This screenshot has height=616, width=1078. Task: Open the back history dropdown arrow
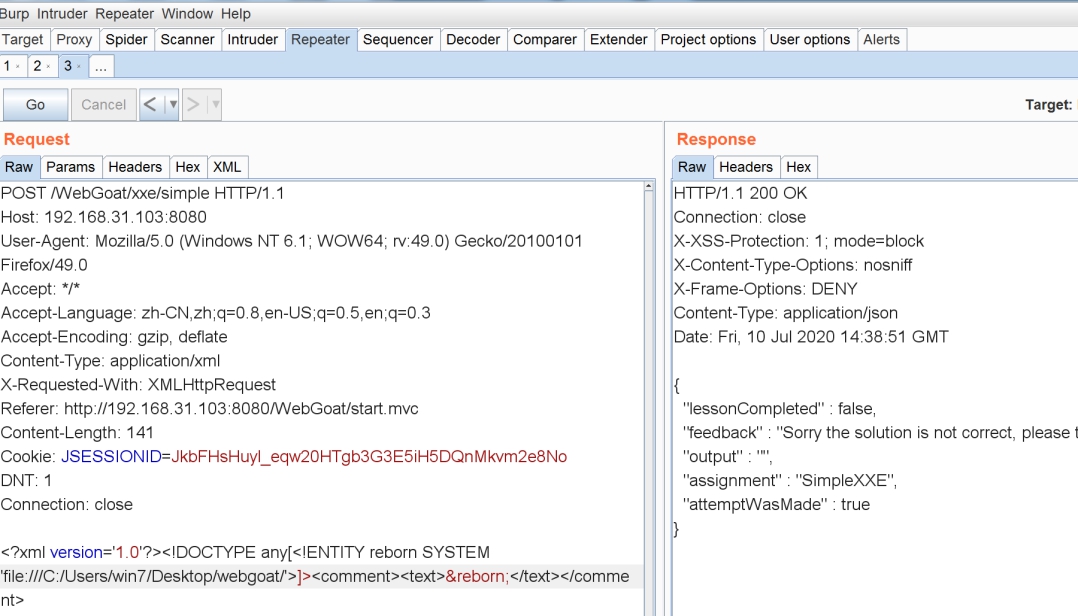point(173,104)
